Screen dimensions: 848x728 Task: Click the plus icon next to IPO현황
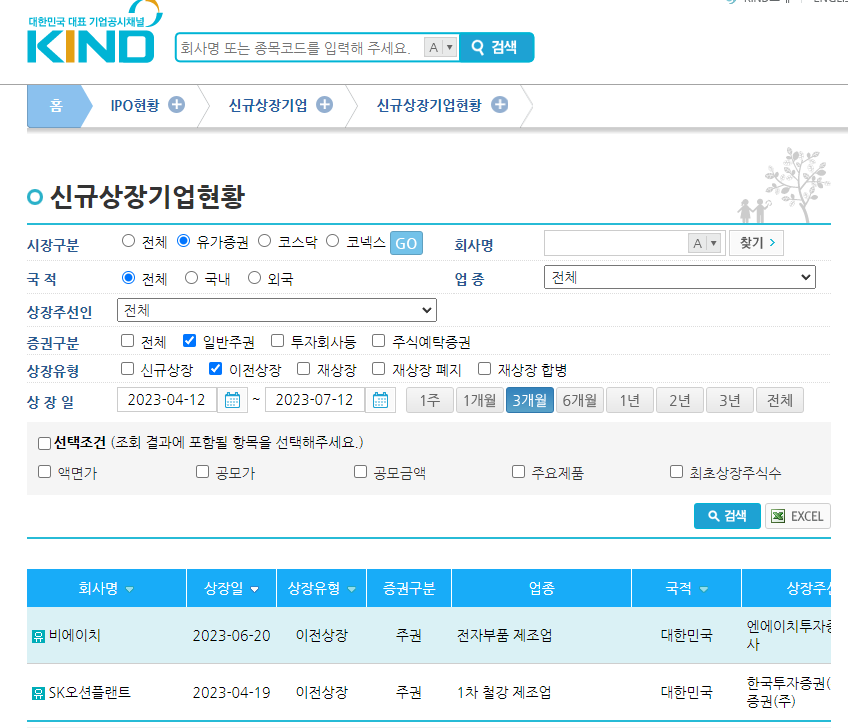pyautogui.click(x=176, y=105)
